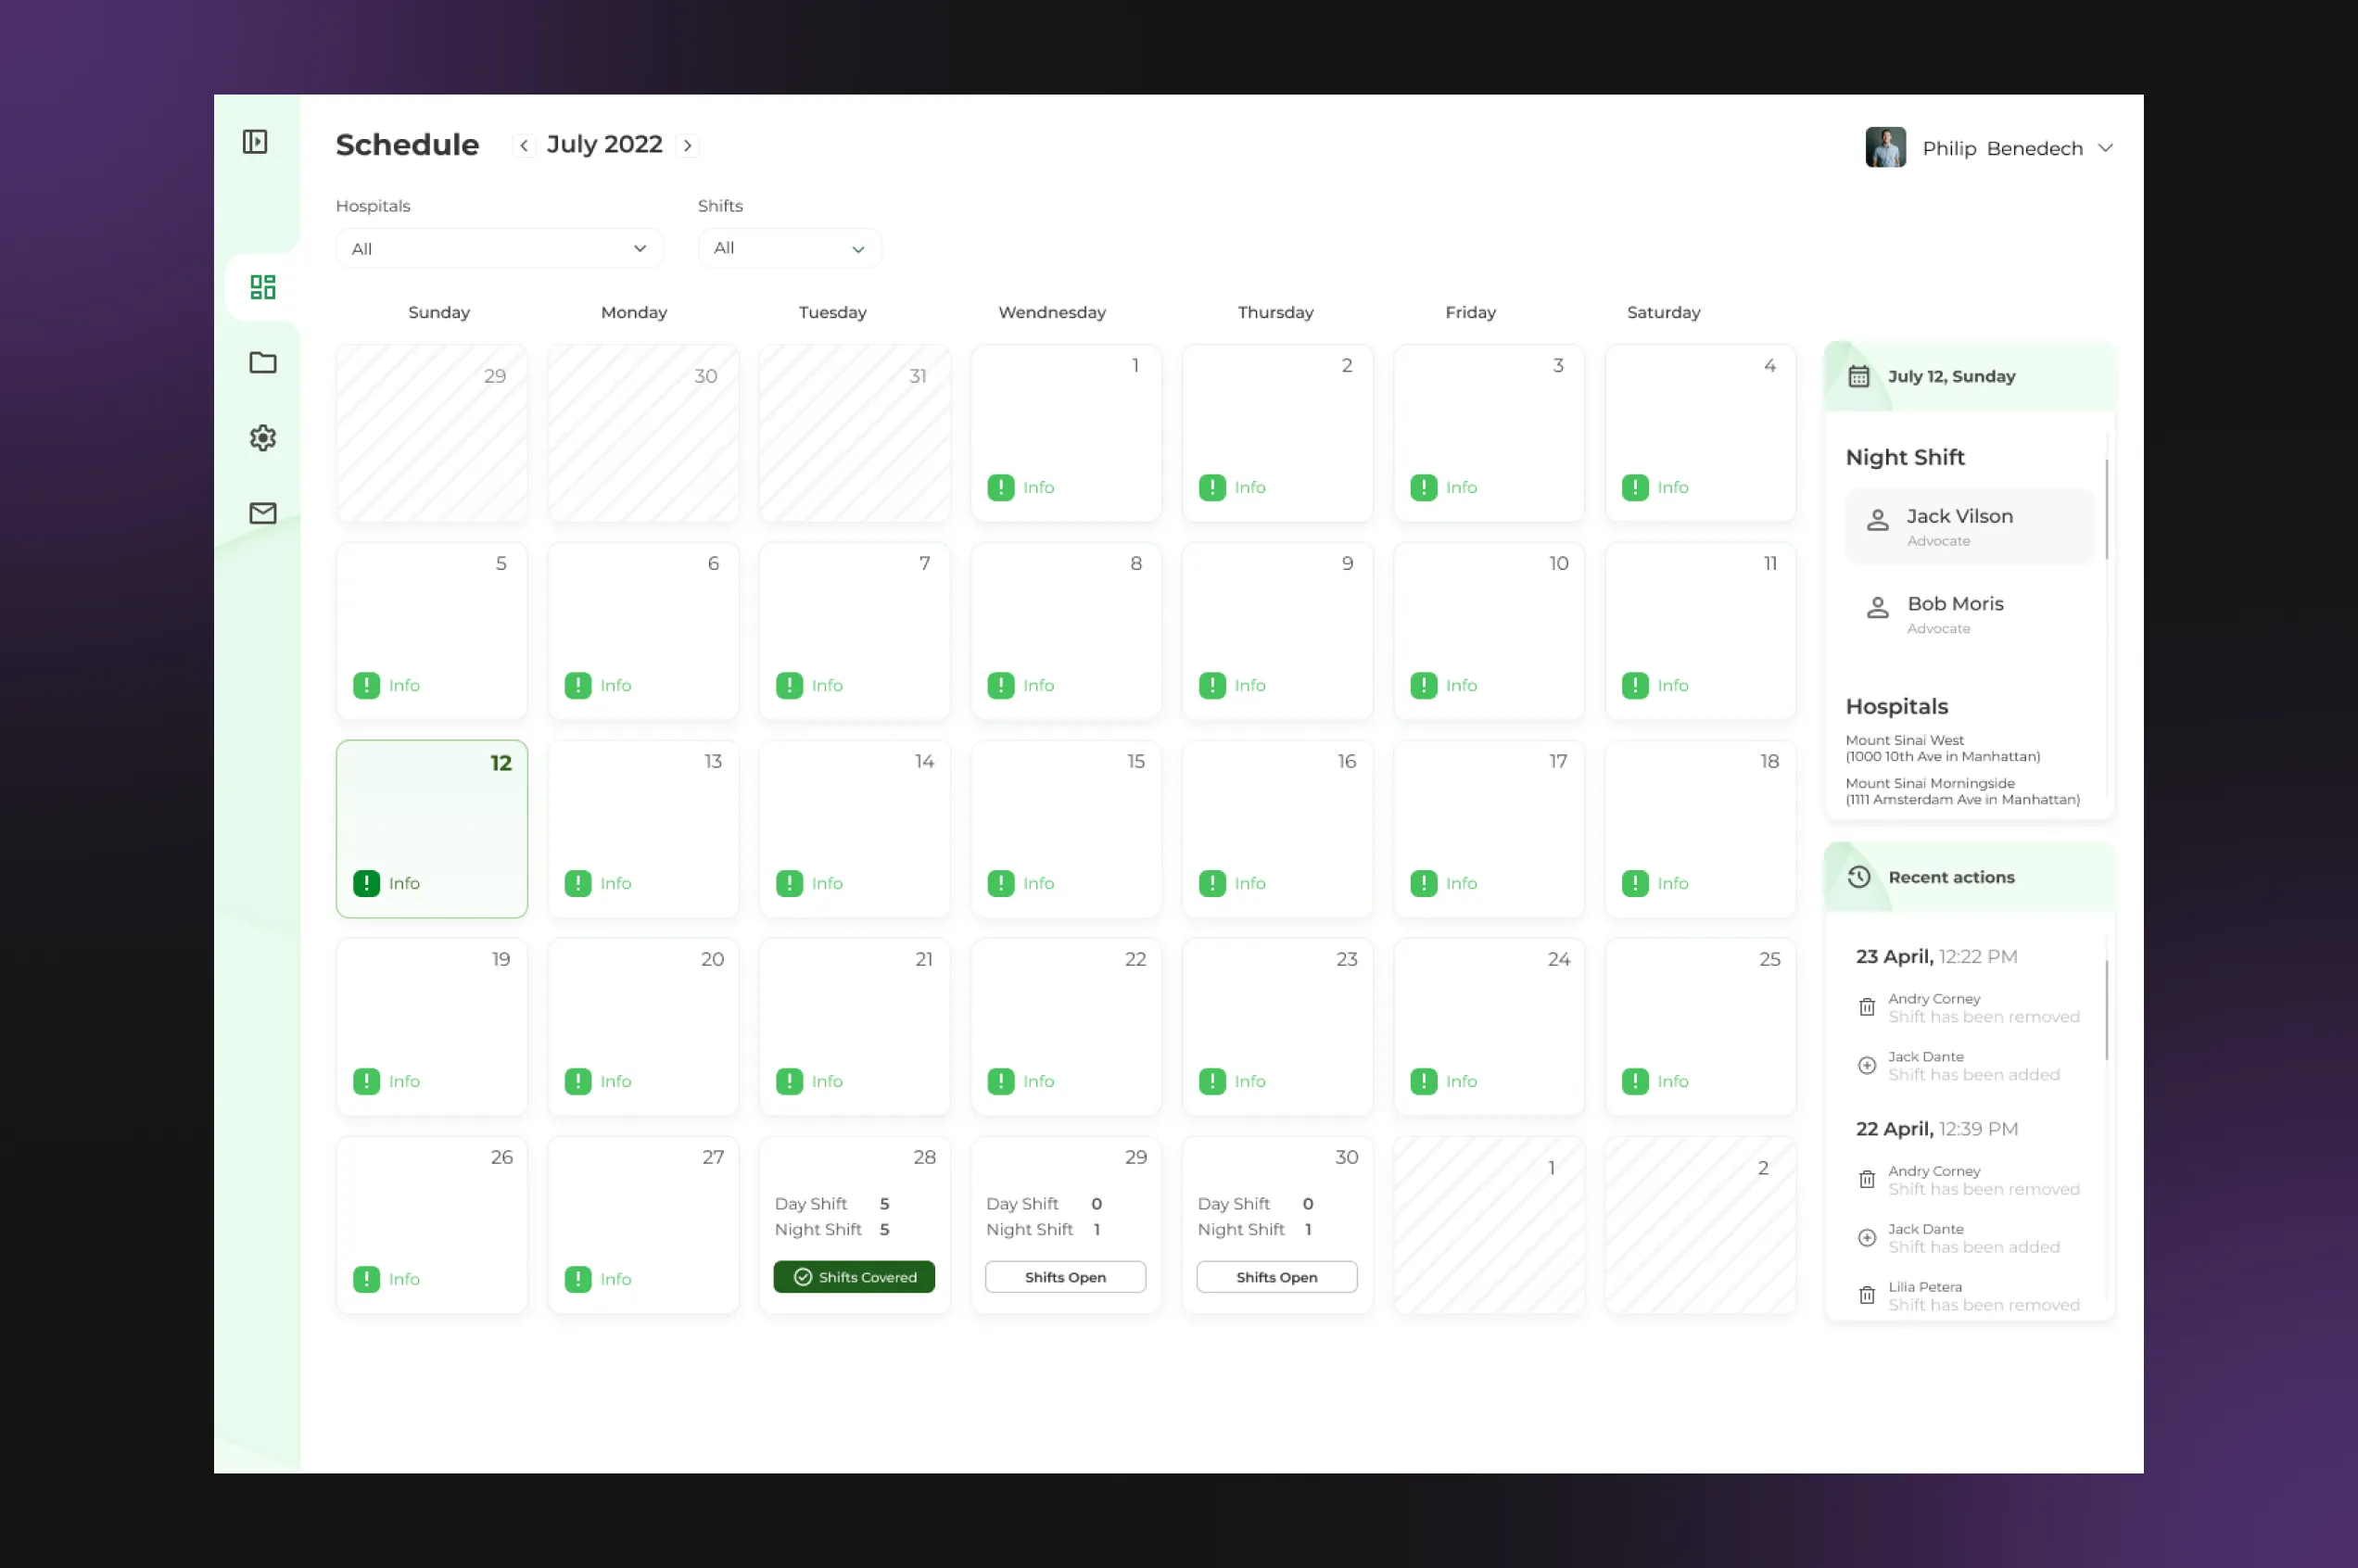Collapse the sidebar panel icon

pyautogui.click(x=255, y=142)
